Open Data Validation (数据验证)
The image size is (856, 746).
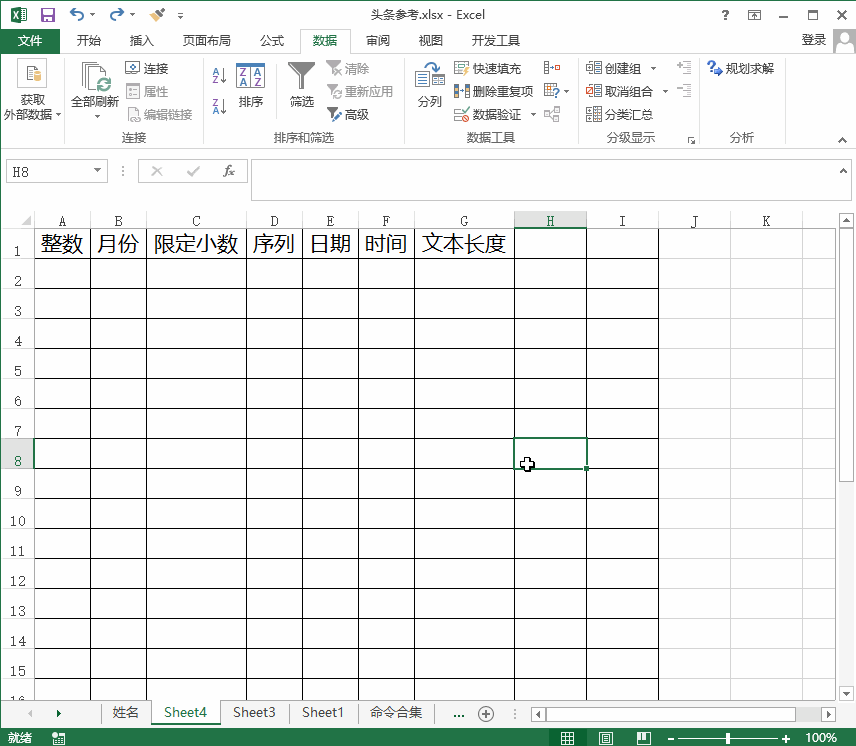pyautogui.click(x=488, y=114)
